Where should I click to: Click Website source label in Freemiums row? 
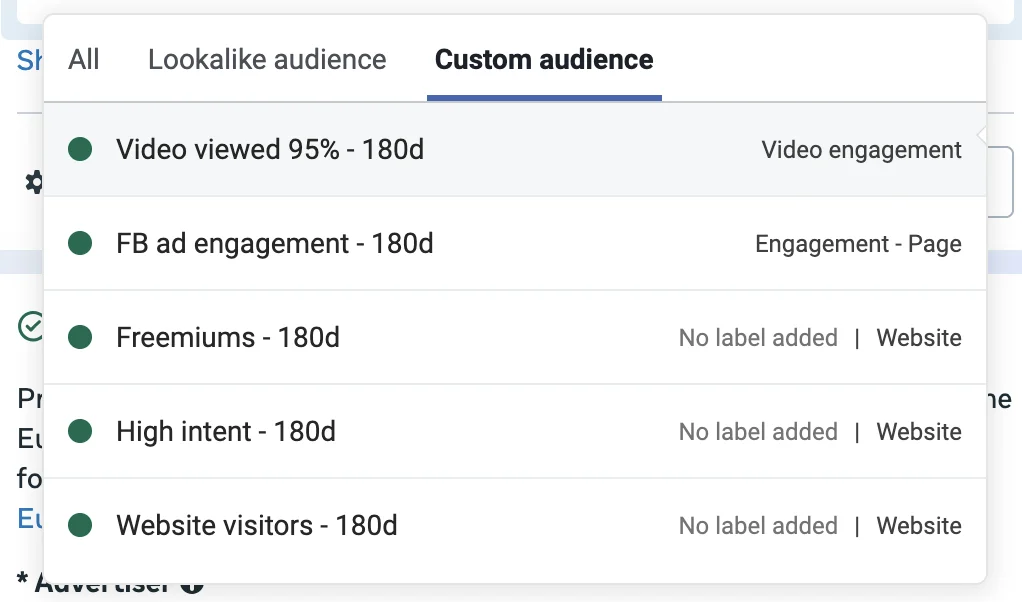pyautogui.click(x=919, y=337)
